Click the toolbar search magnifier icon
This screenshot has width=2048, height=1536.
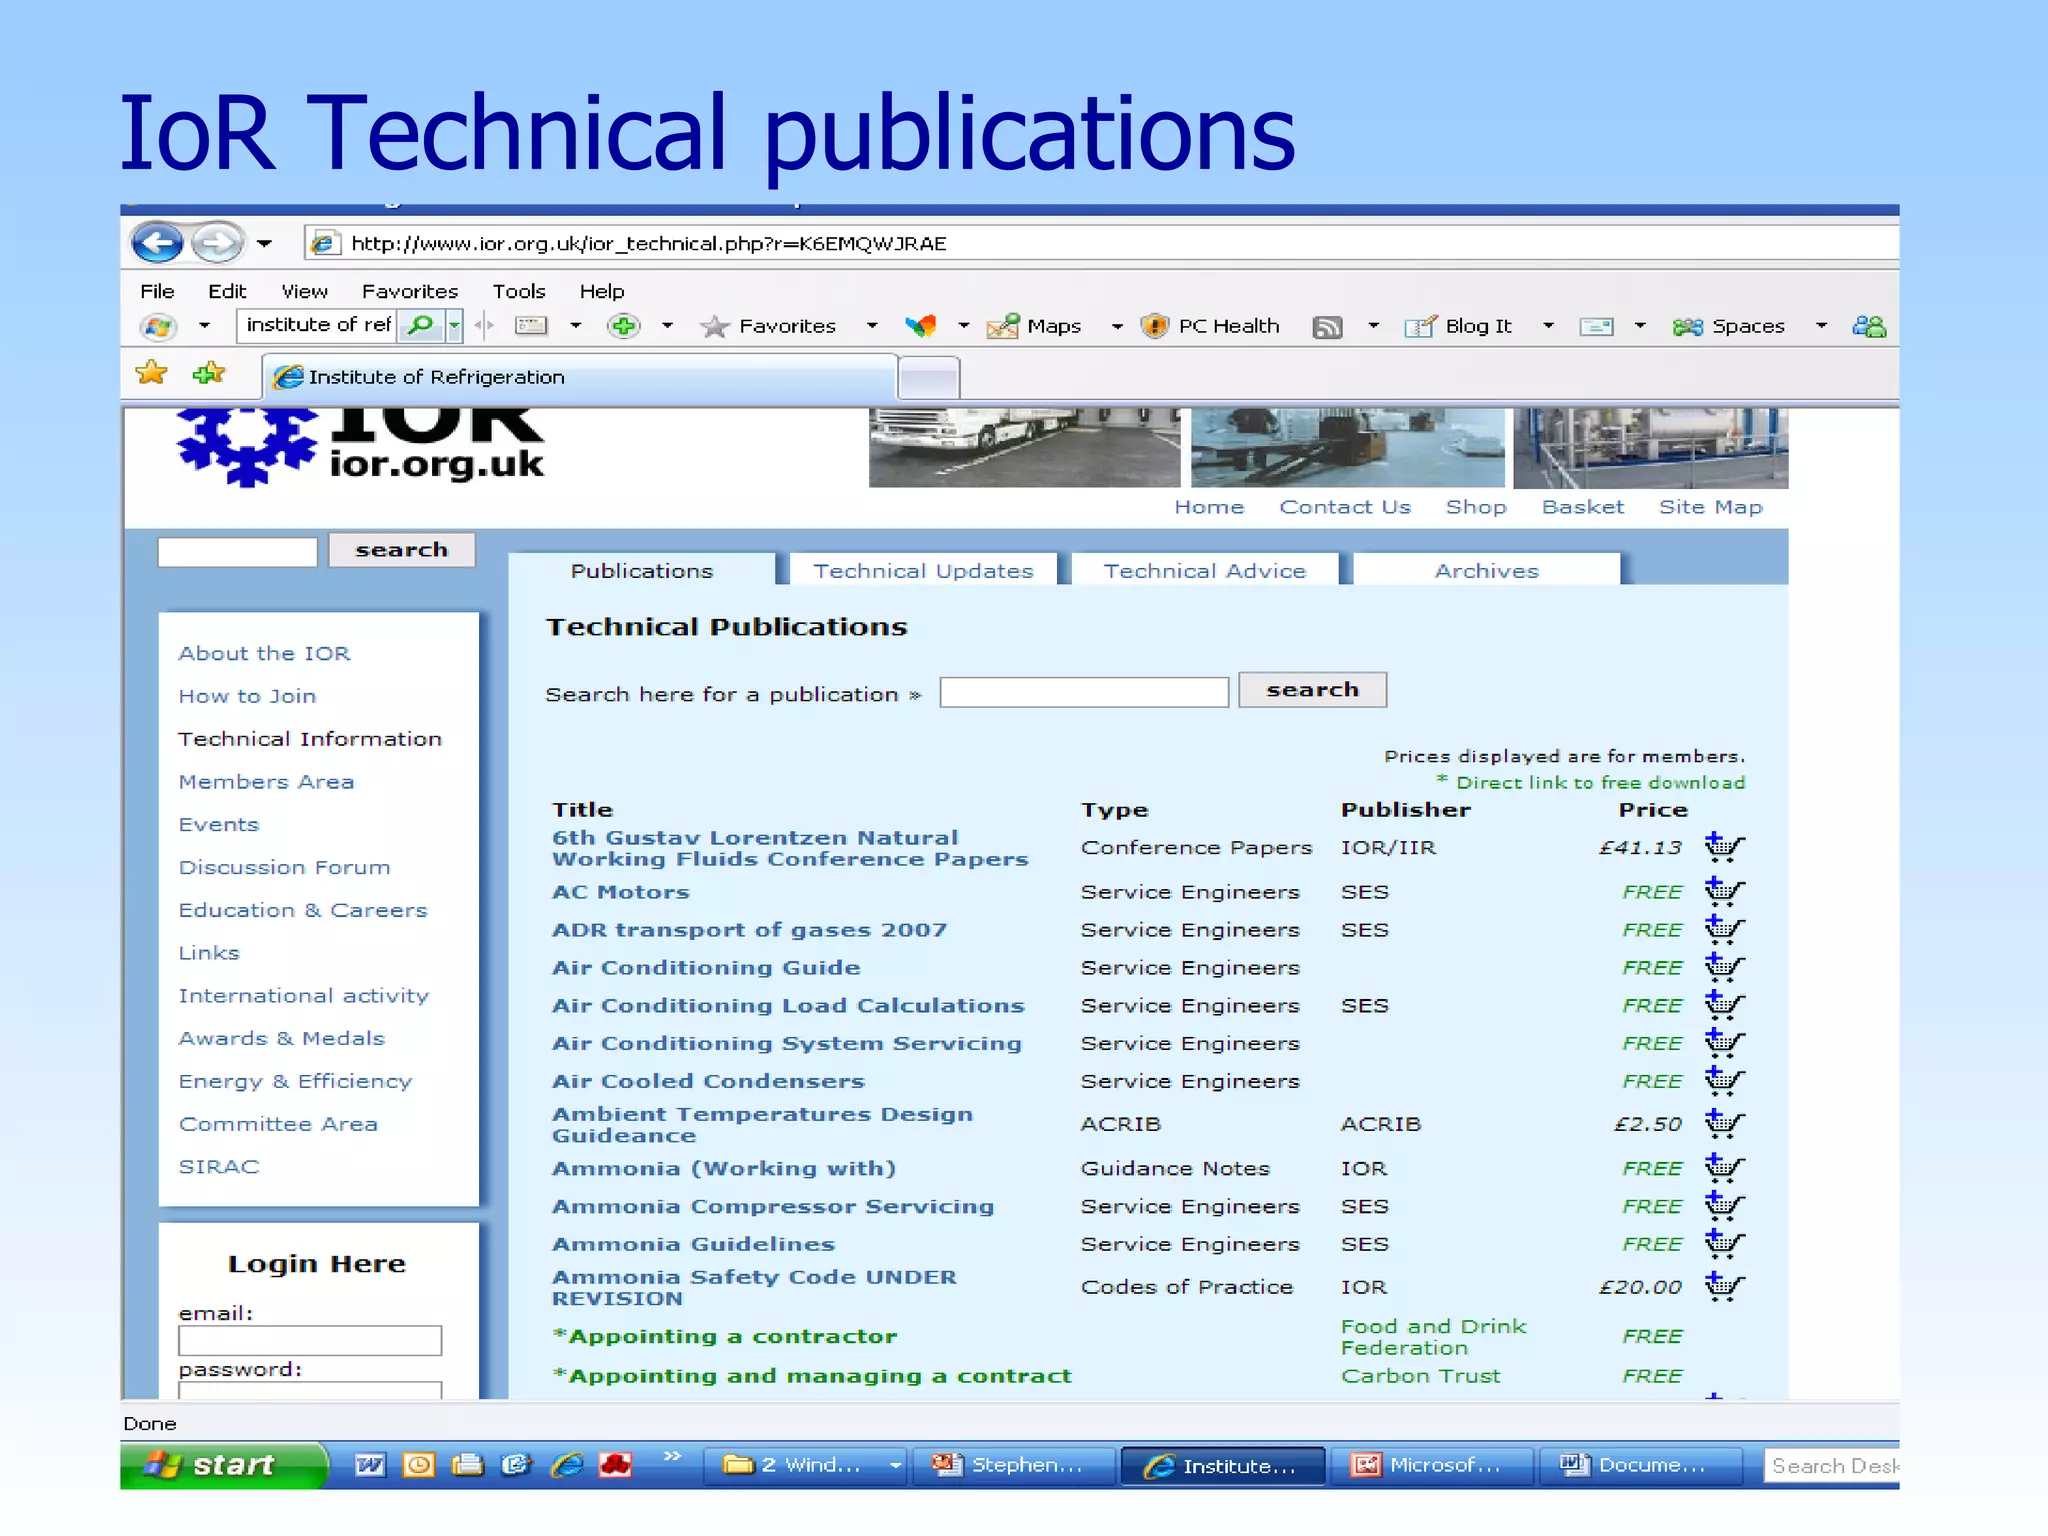click(422, 325)
